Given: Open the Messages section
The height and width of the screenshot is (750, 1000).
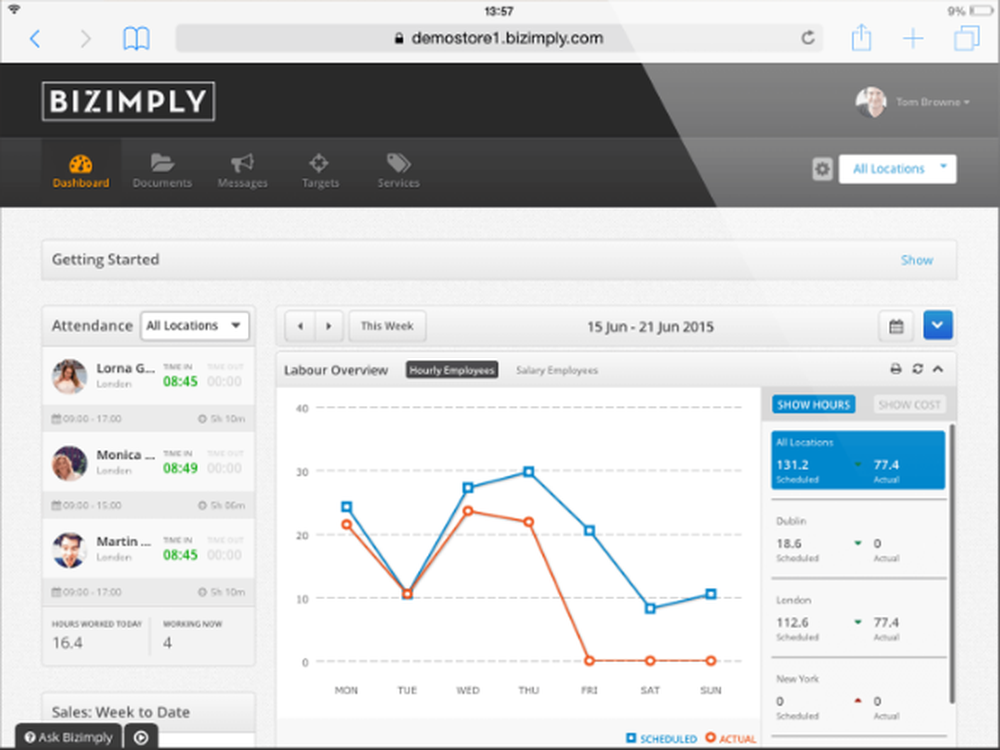Looking at the screenshot, I should (241, 170).
